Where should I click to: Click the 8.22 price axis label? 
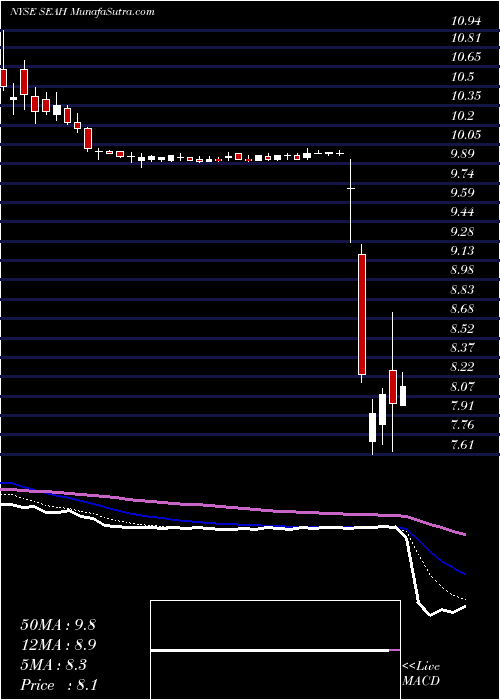(x=463, y=367)
